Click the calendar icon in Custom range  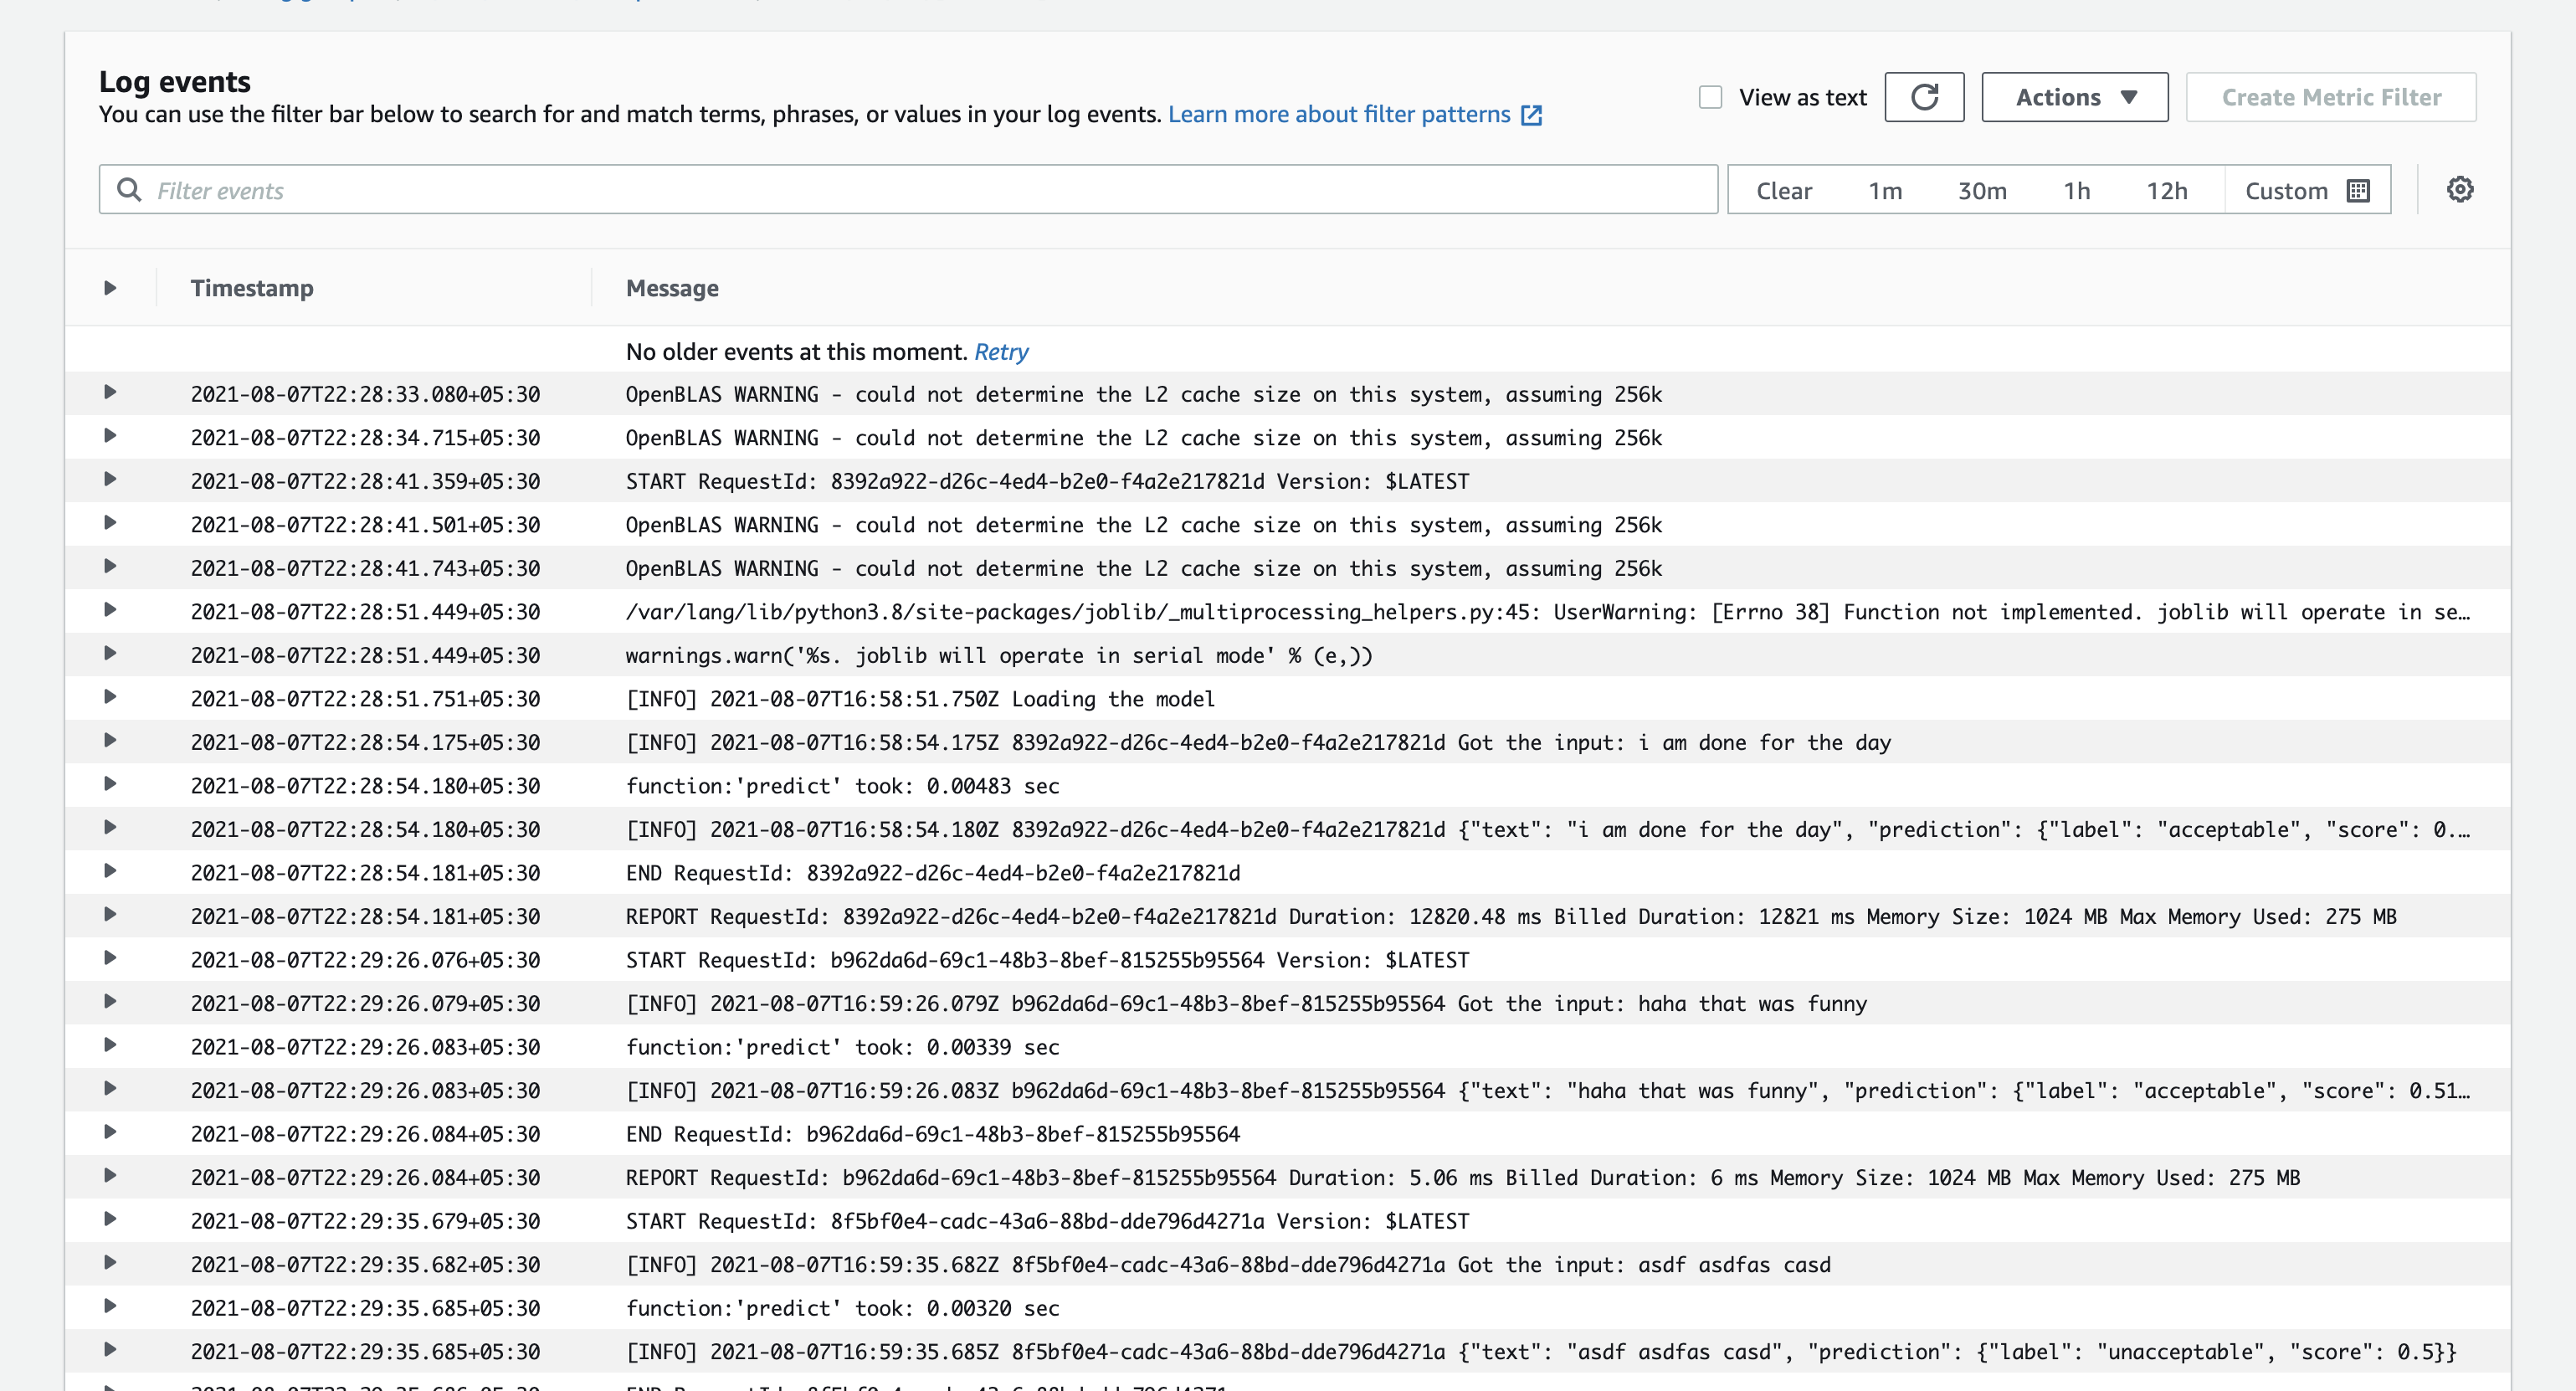[2358, 191]
